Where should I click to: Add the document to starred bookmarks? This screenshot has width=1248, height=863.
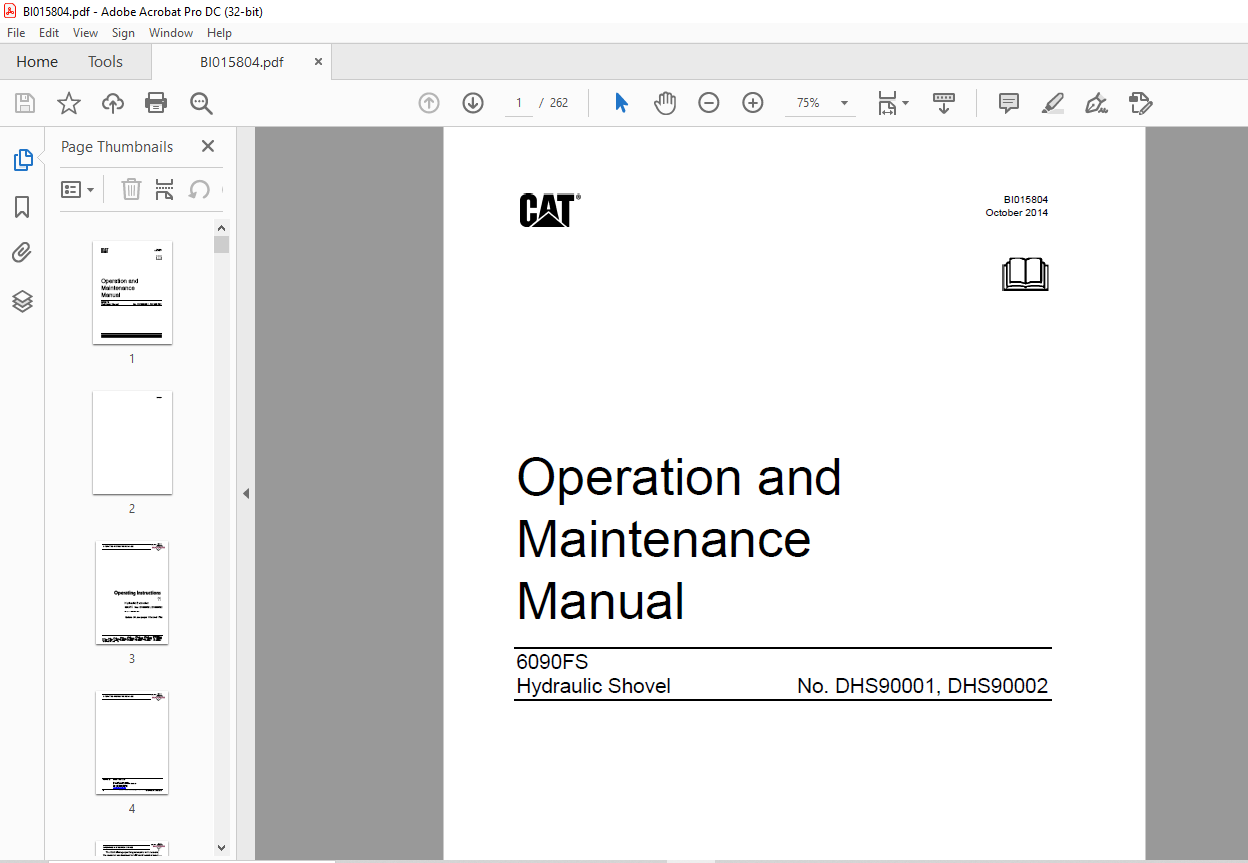pyautogui.click(x=68, y=103)
